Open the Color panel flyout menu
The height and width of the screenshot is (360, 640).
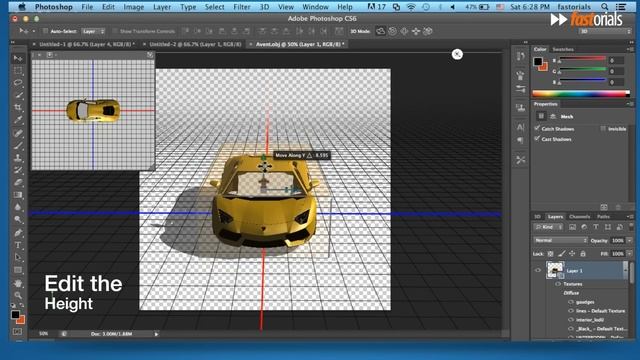coord(629,49)
